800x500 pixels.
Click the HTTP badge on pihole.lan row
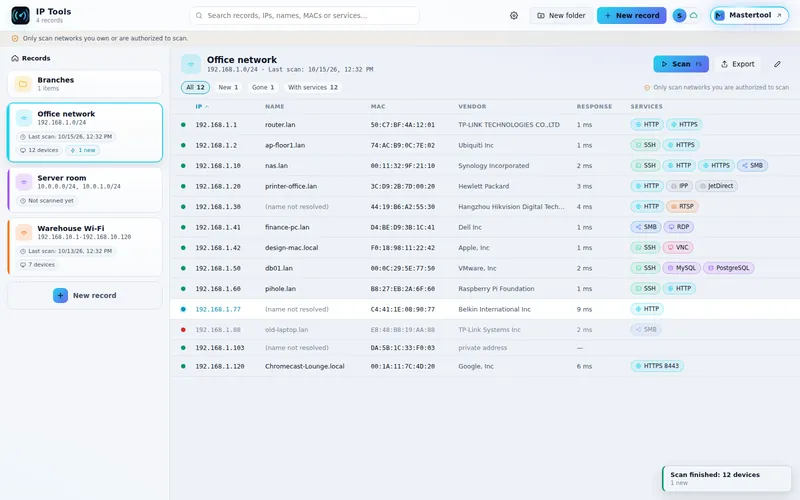pyautogui.click(x=680, y=288)
